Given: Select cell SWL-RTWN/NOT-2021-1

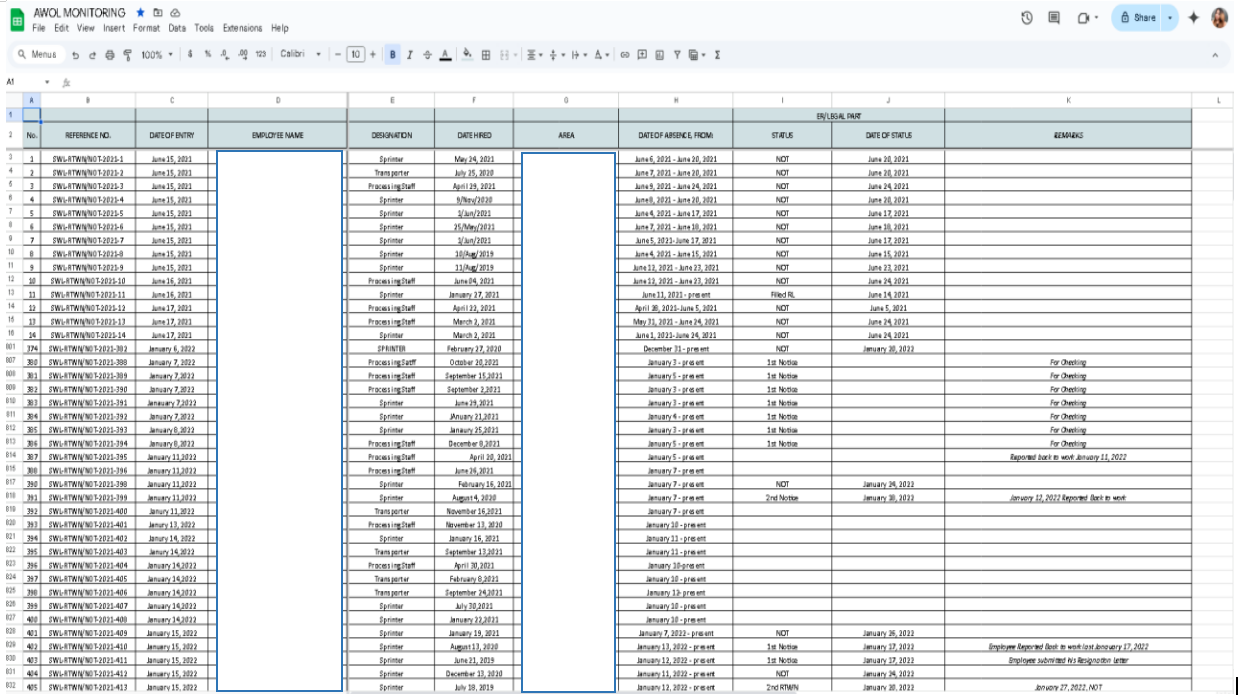Looking at the screenshot, I should (88, 159).
